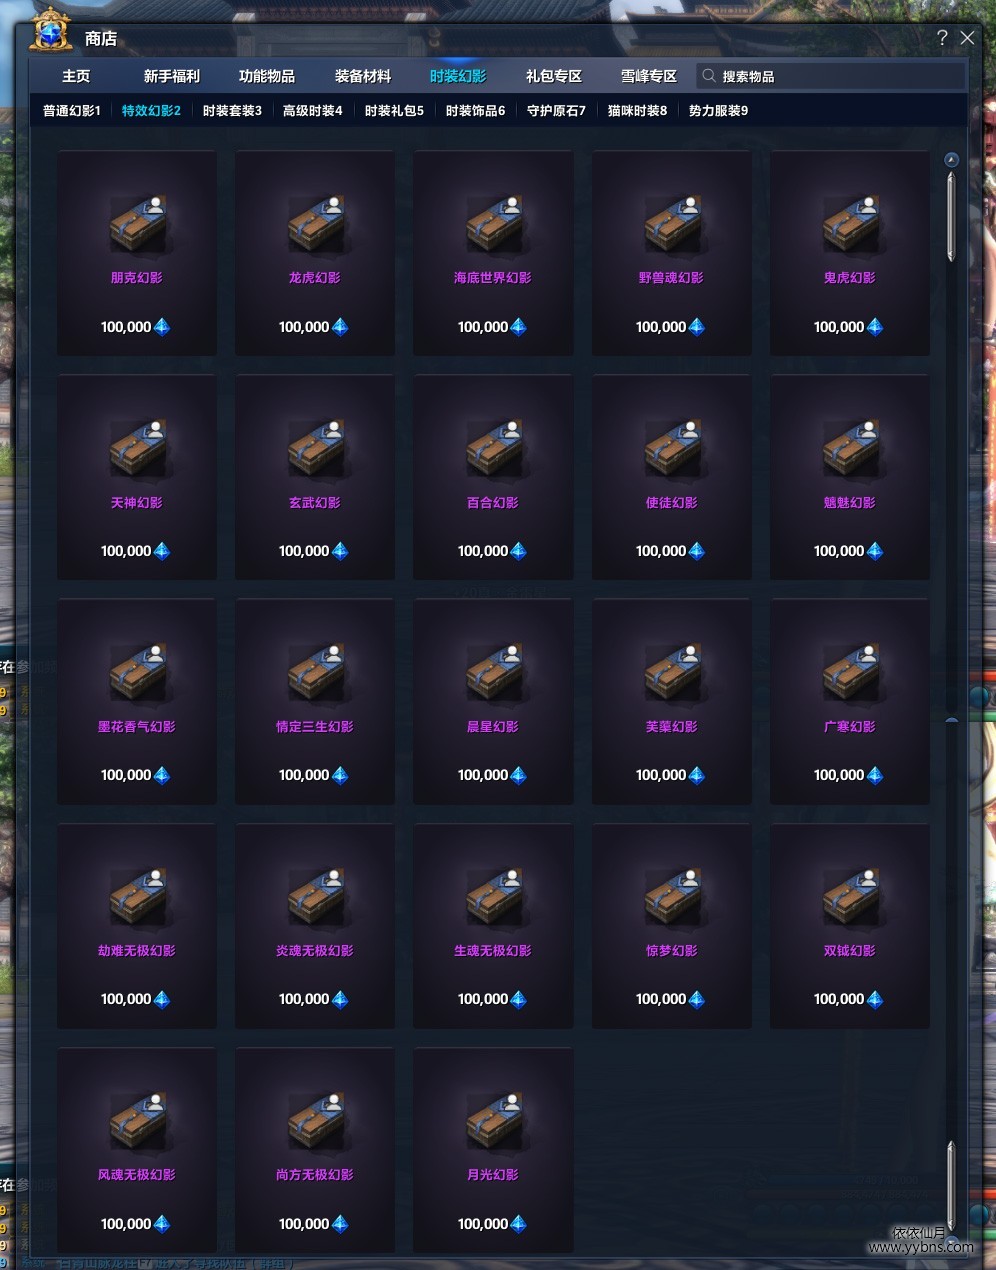The width and height of the screenshot is (996, 1270).
Task: Select the 尚方无极幻影 item card
Action: coord(315,1150)
